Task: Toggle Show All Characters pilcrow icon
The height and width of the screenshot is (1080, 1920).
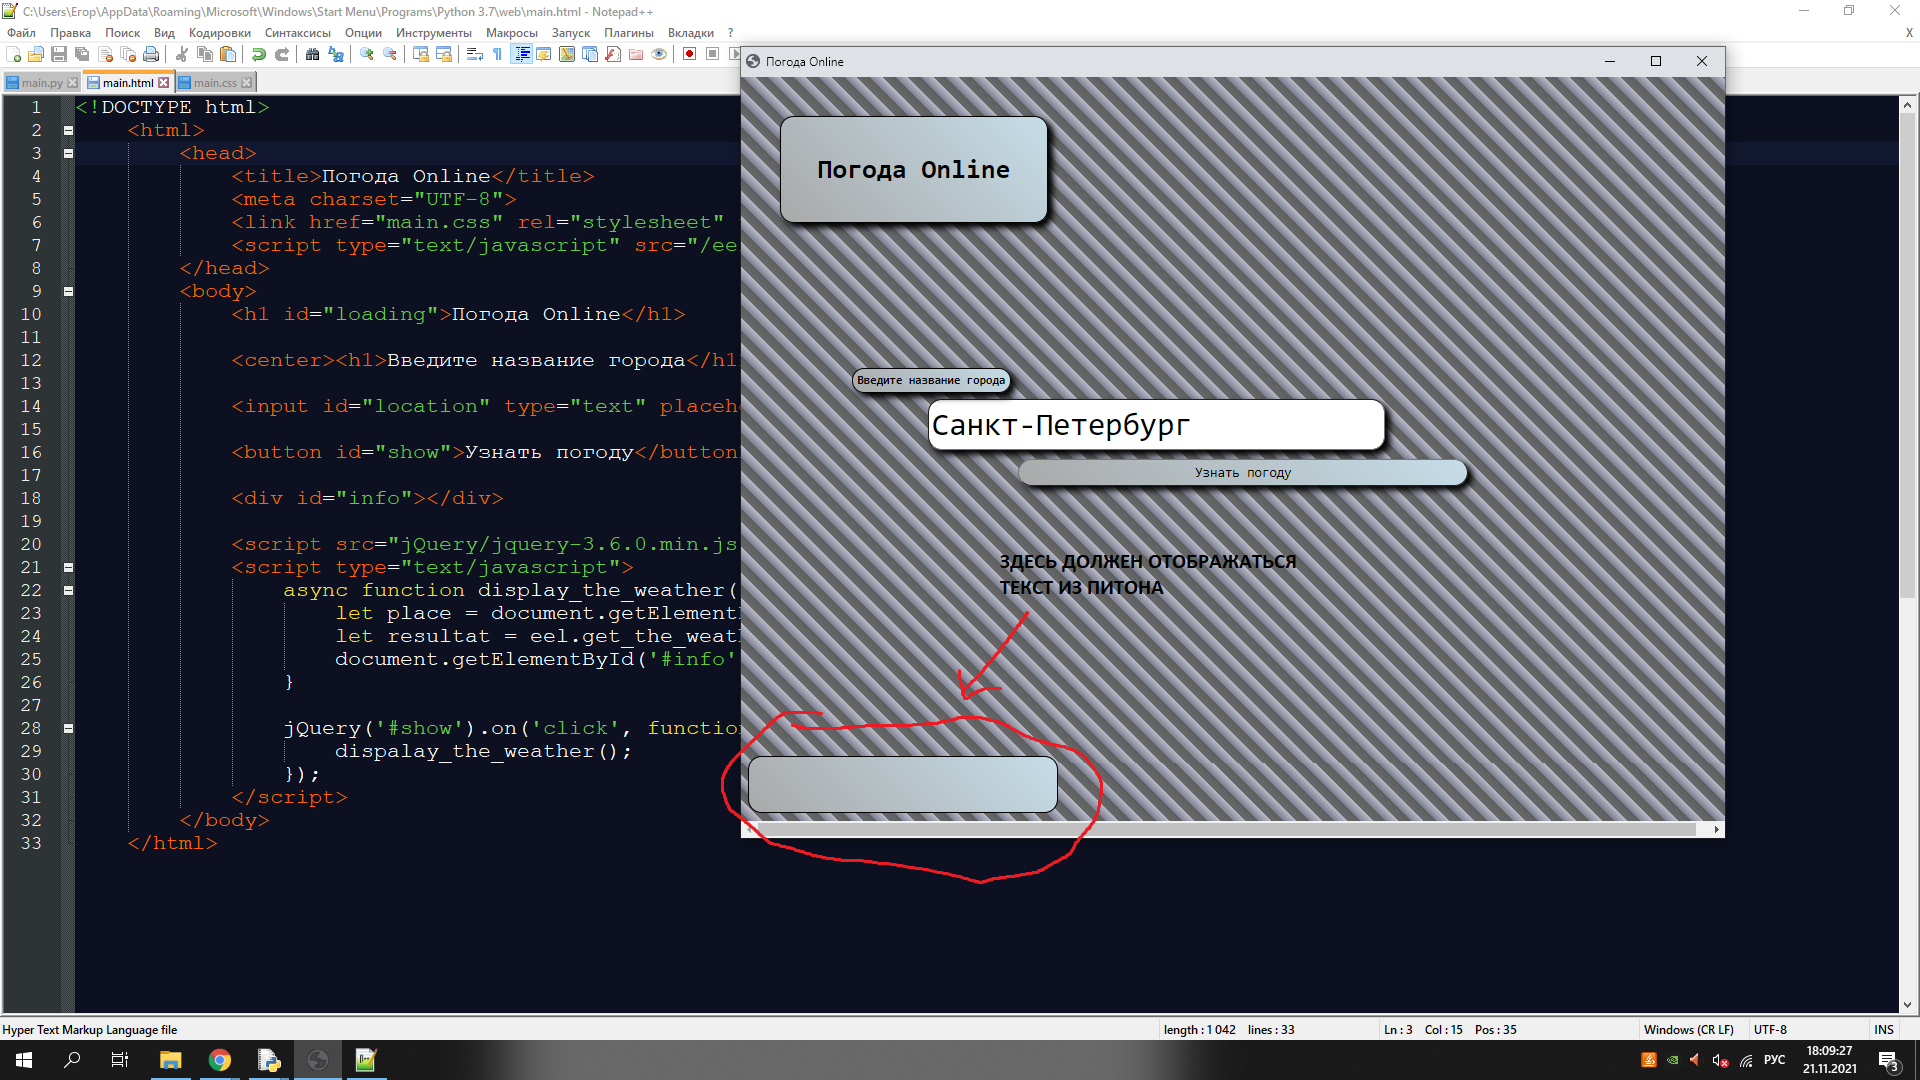Action: 498,54
